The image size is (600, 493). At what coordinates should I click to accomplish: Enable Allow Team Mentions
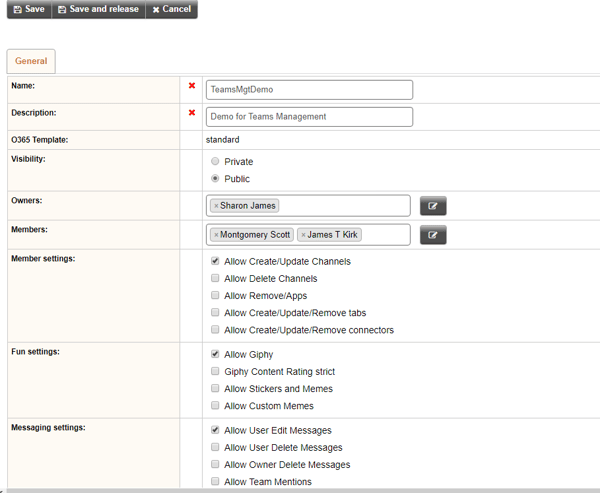click(215, 481)
